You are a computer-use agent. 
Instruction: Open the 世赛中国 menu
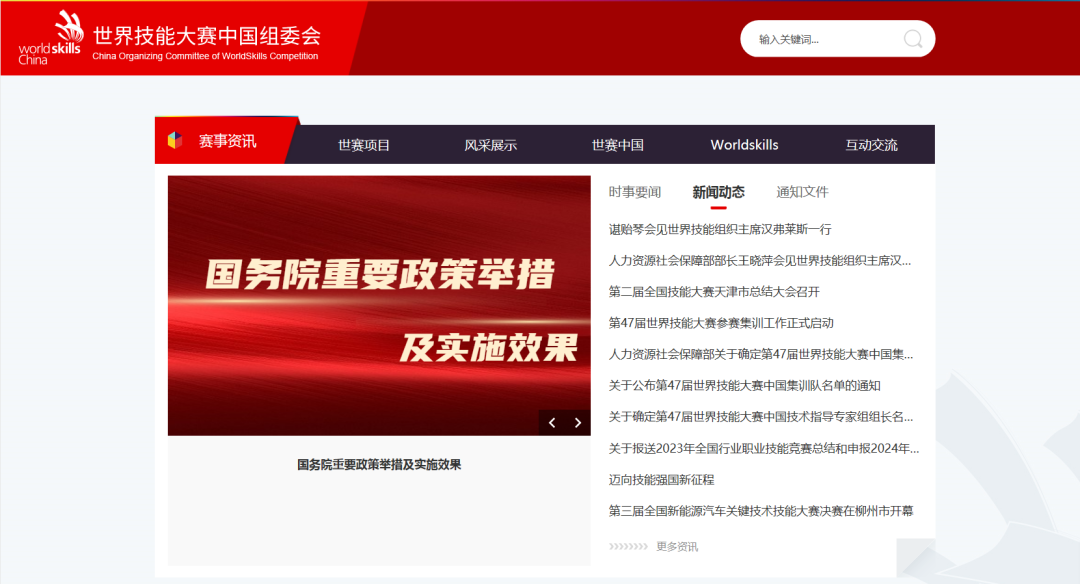(x=617, y=145)
